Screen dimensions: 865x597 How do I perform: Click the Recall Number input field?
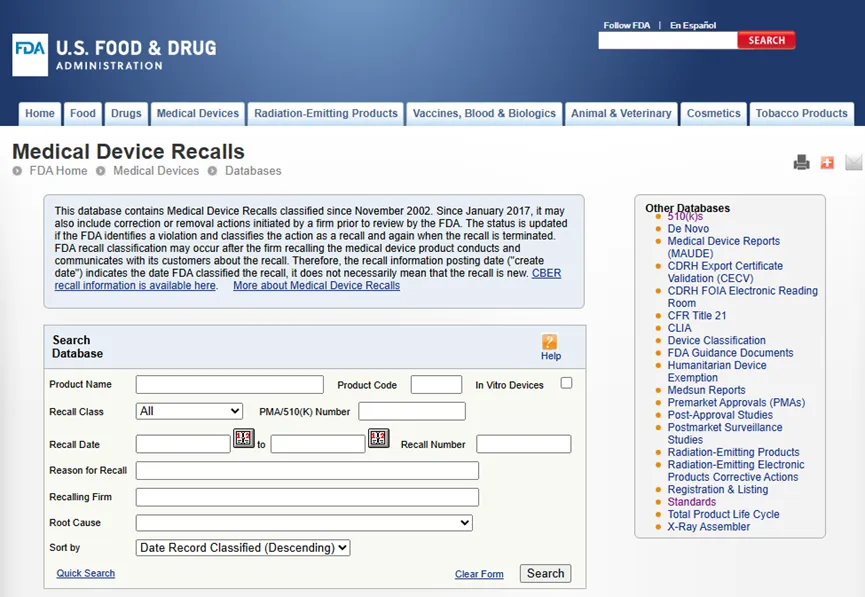[x=524, y=444]
